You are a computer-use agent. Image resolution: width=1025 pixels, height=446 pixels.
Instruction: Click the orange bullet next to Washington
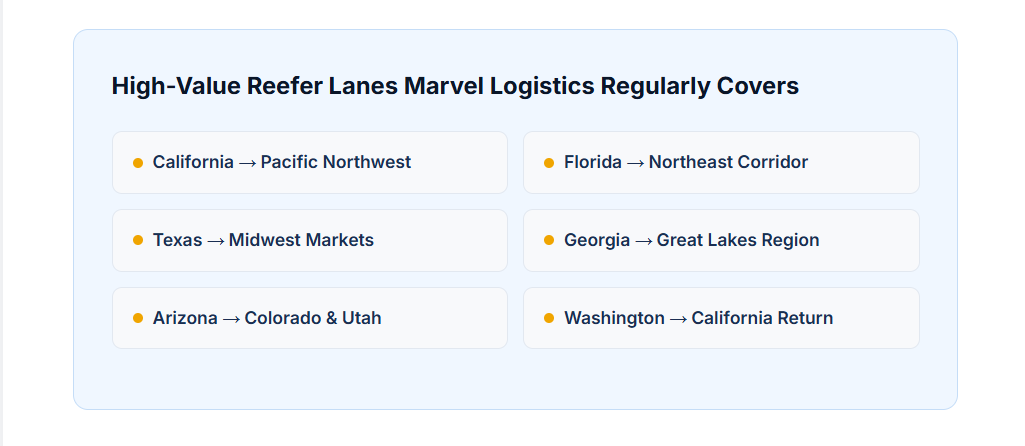[x=549, y=318]
